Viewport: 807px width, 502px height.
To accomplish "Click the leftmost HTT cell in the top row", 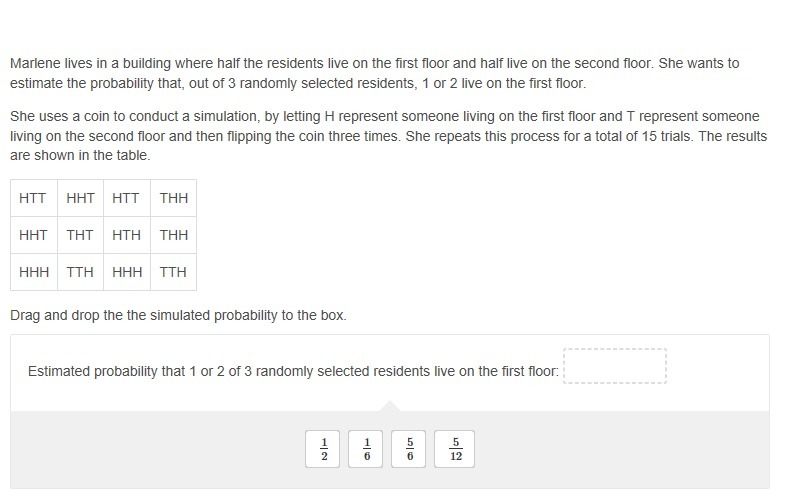I will (x=33, y=198).
